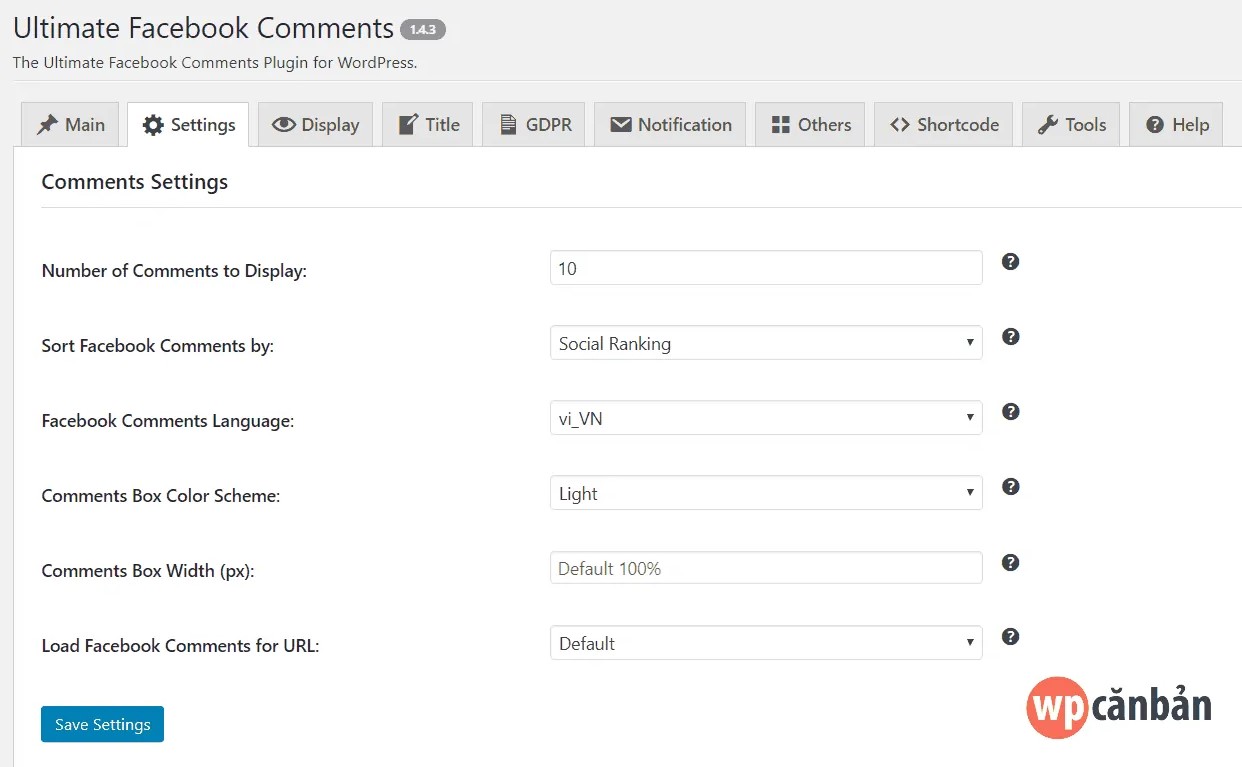Click help icon beside Sort Facebook Comments
Image resolution: width=1242 pixels, height=767 pixels.
1010,337
